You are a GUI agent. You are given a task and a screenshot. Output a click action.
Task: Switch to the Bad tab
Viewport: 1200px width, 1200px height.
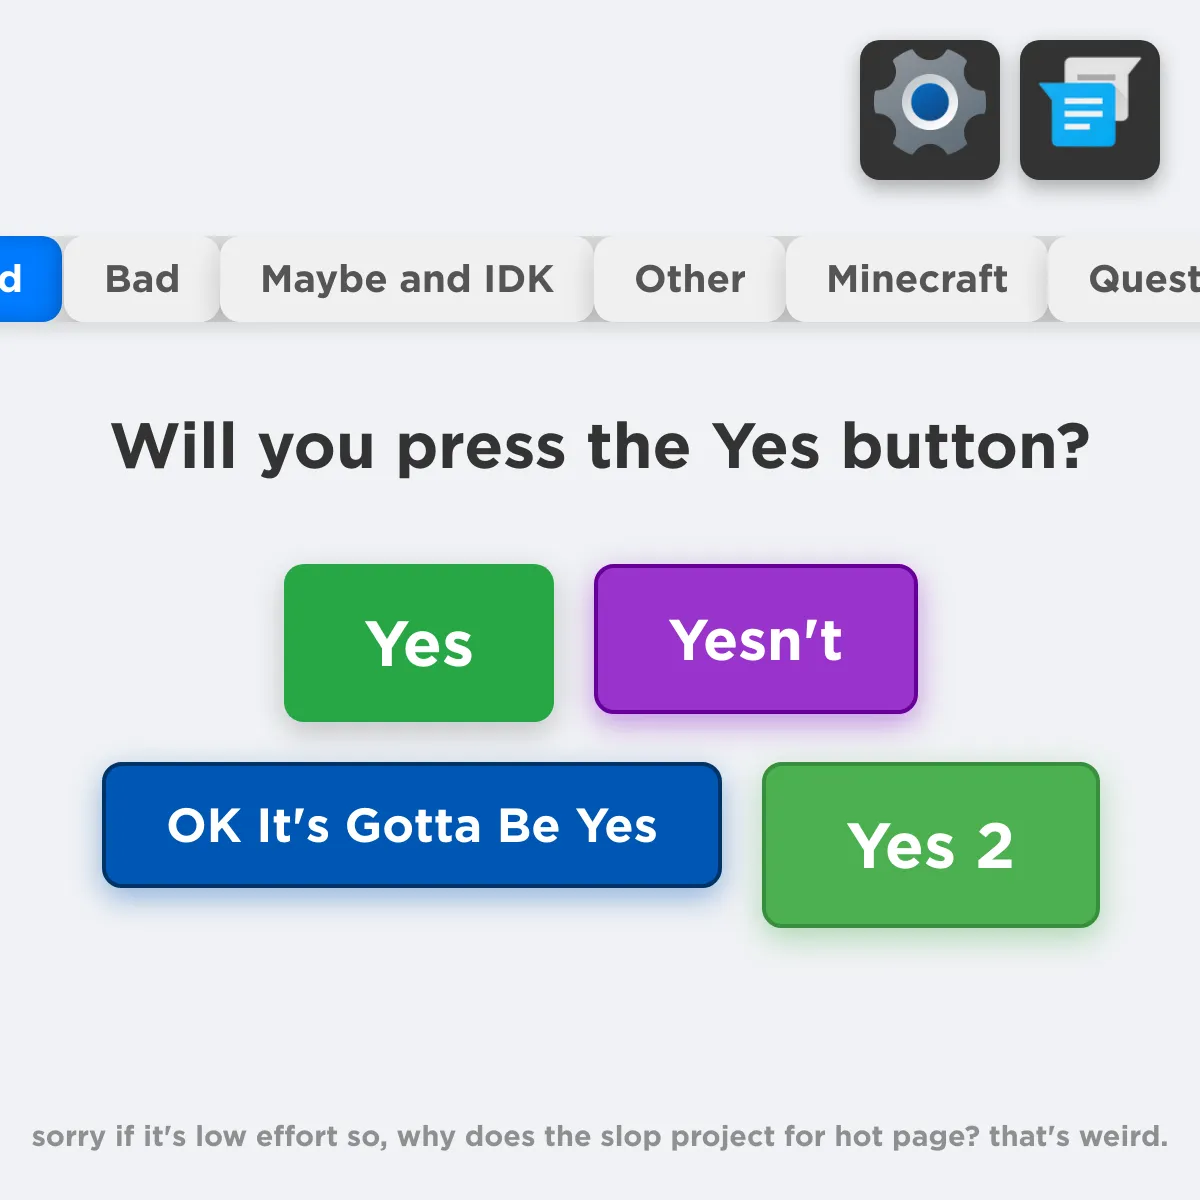(142, 279)
